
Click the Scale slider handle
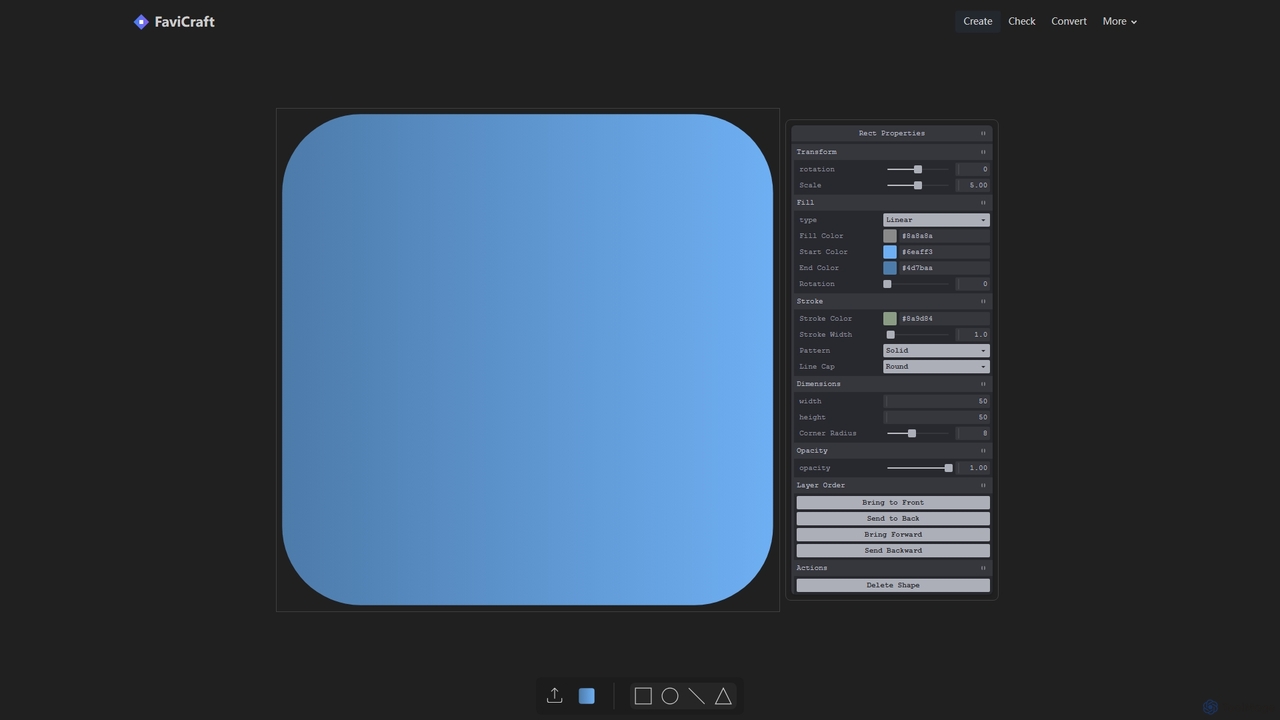point(918,186)
